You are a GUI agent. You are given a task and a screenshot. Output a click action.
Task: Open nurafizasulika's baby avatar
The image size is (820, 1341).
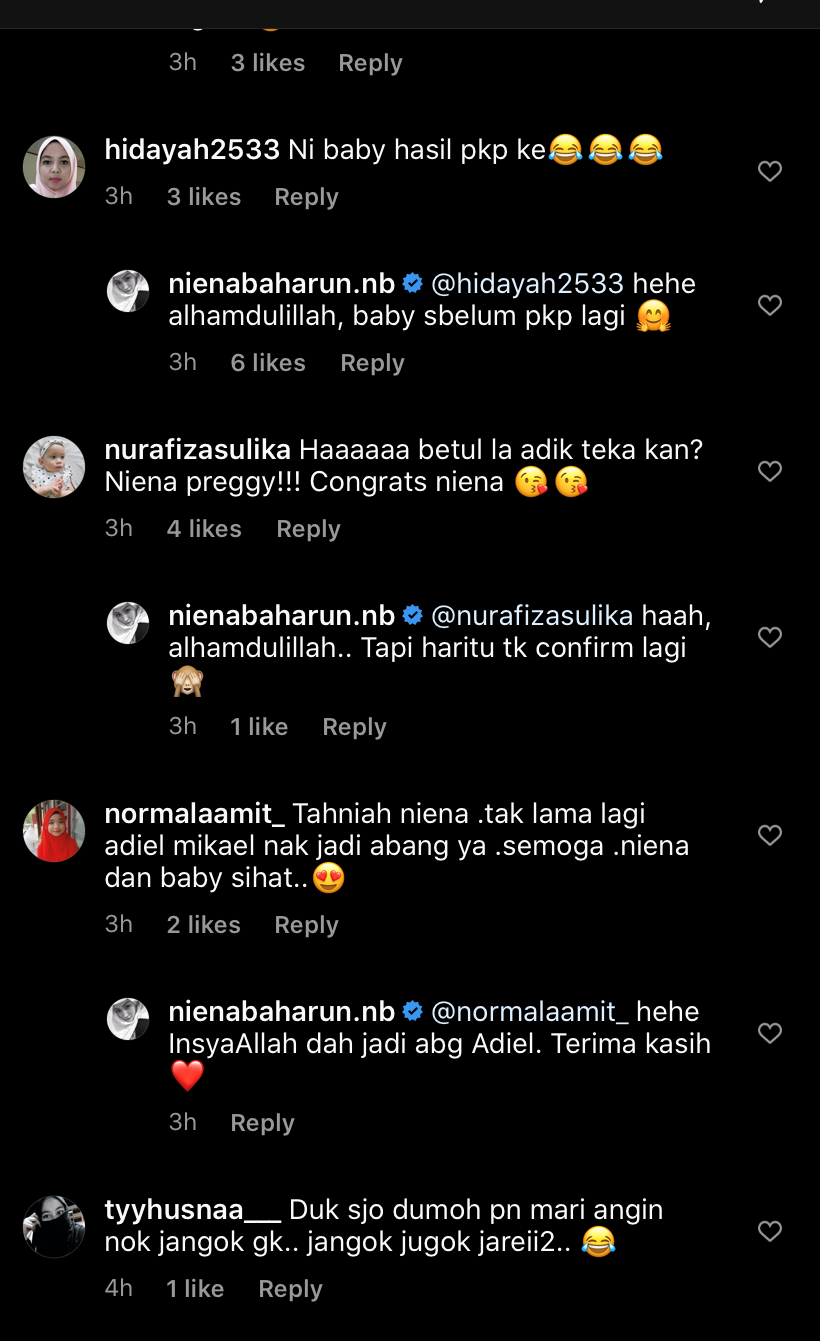54,467
